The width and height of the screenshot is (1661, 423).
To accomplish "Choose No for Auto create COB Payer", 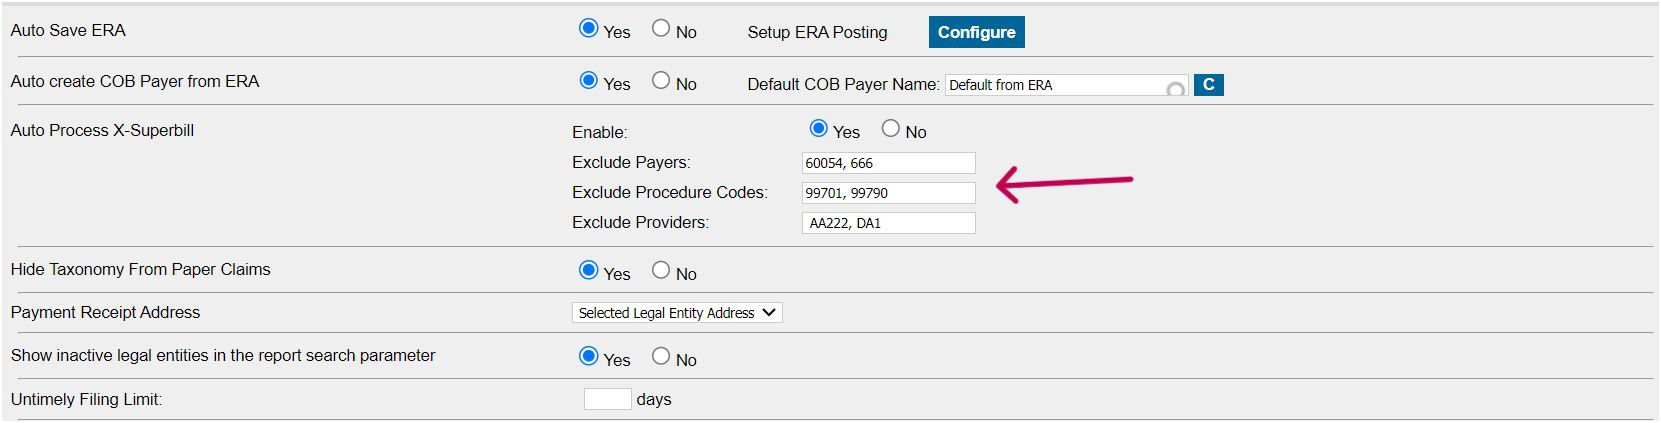I will pos(661,80).
